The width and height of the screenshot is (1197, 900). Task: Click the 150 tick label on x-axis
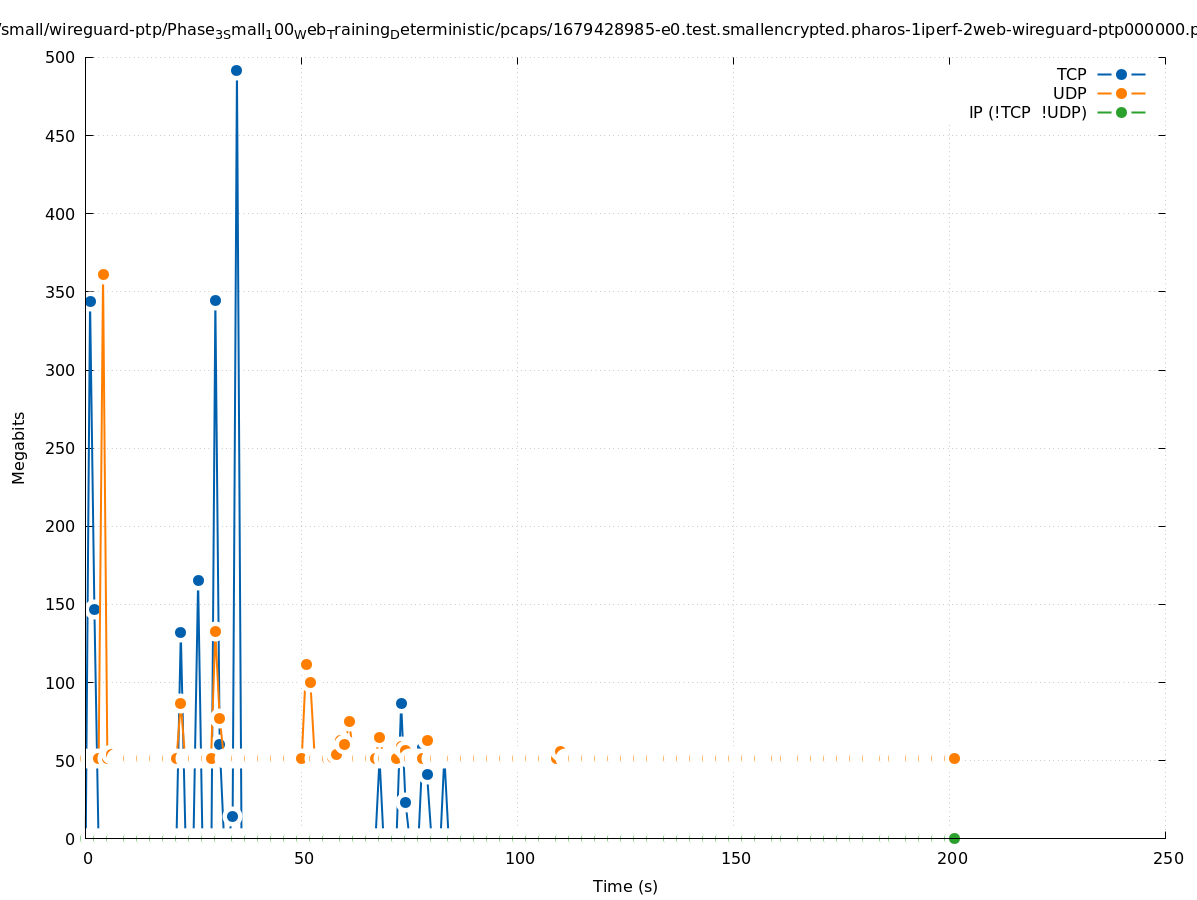point(735,858)
